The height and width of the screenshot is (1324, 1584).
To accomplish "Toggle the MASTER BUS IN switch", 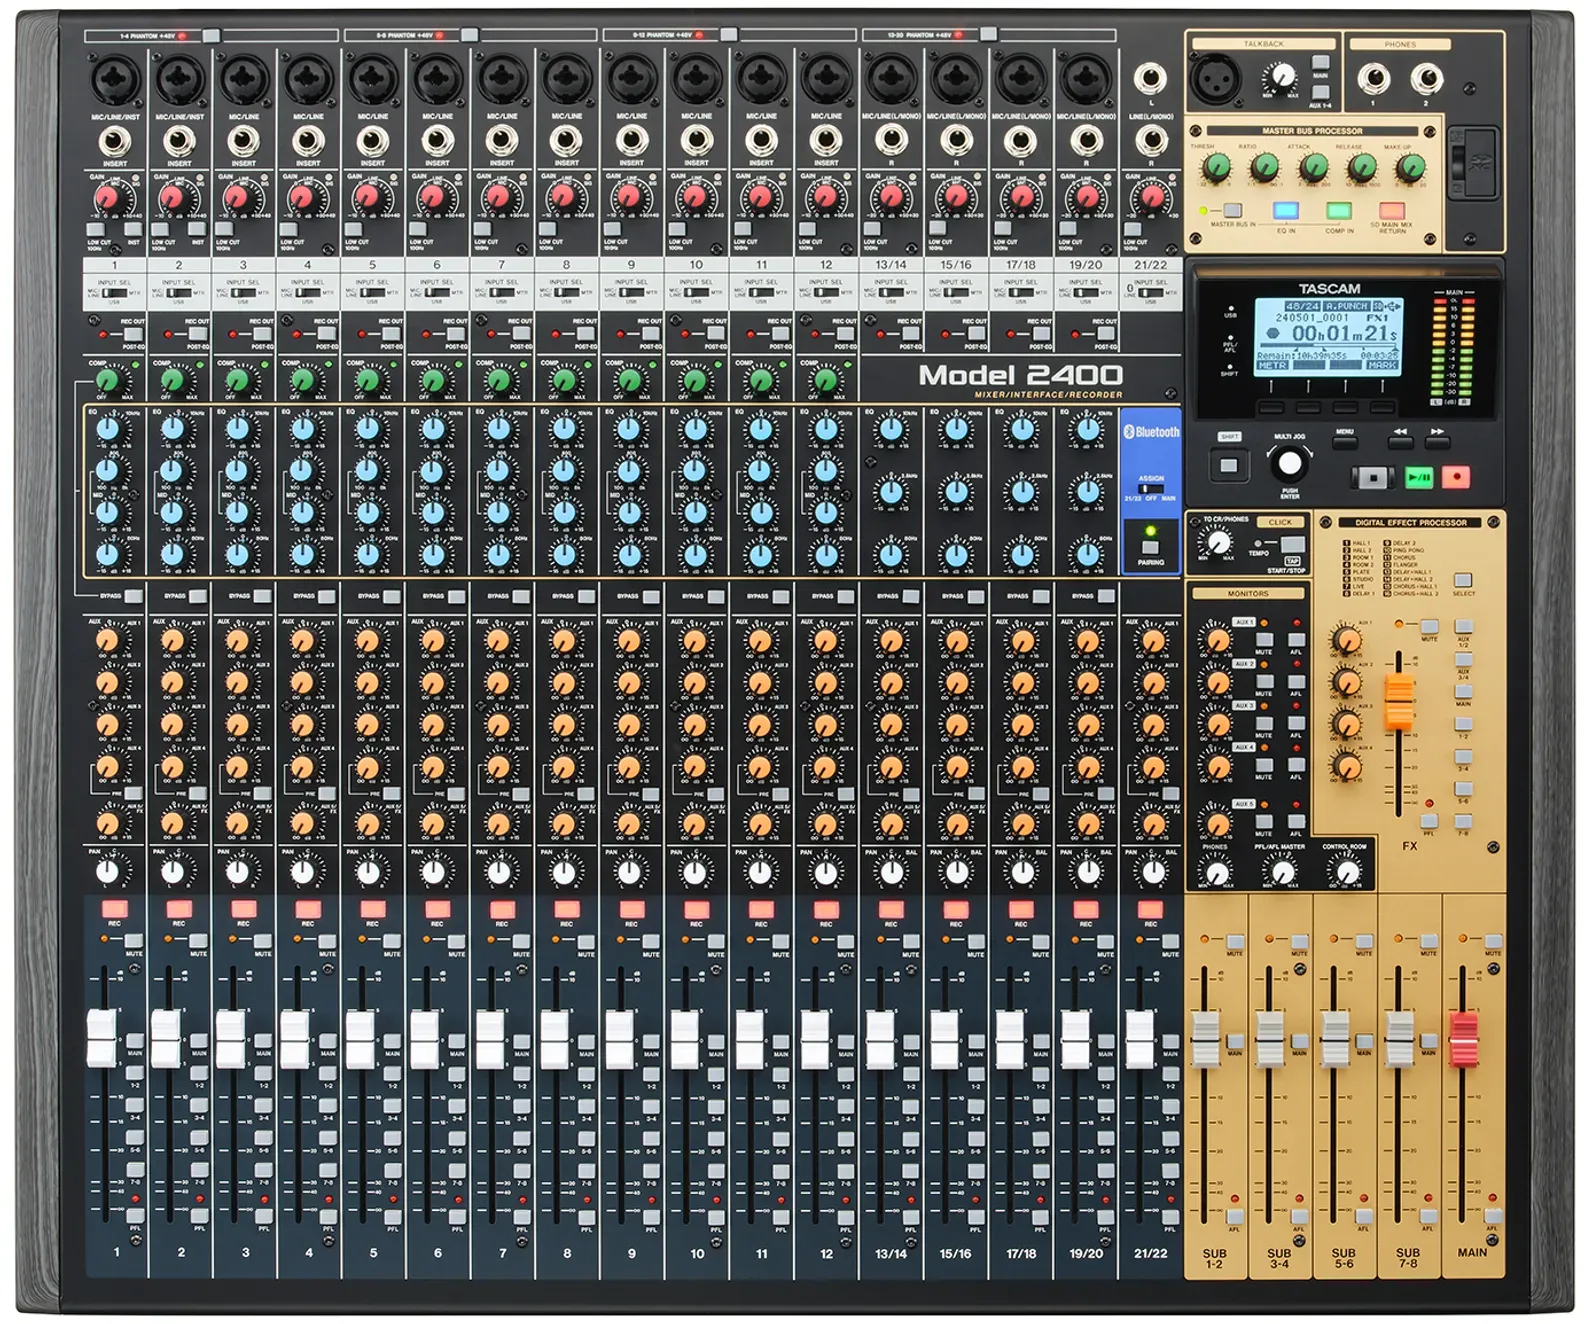I will 1232,211.
